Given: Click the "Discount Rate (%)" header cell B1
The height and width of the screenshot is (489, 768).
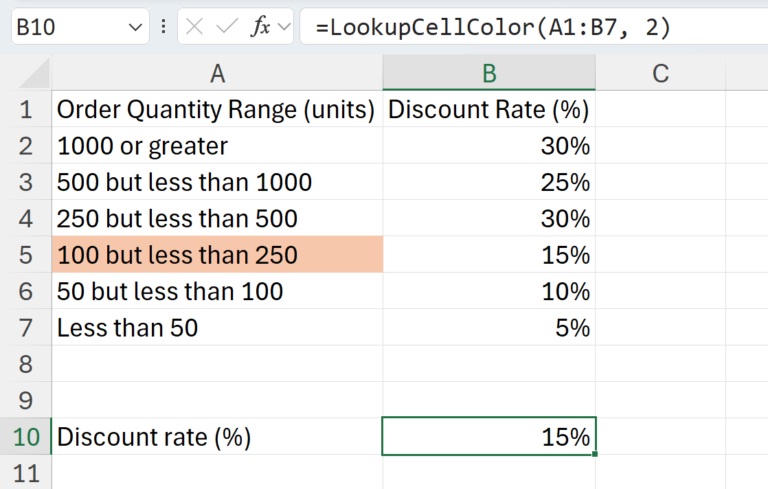Looking at the screenshot, I should pos(489,109).
